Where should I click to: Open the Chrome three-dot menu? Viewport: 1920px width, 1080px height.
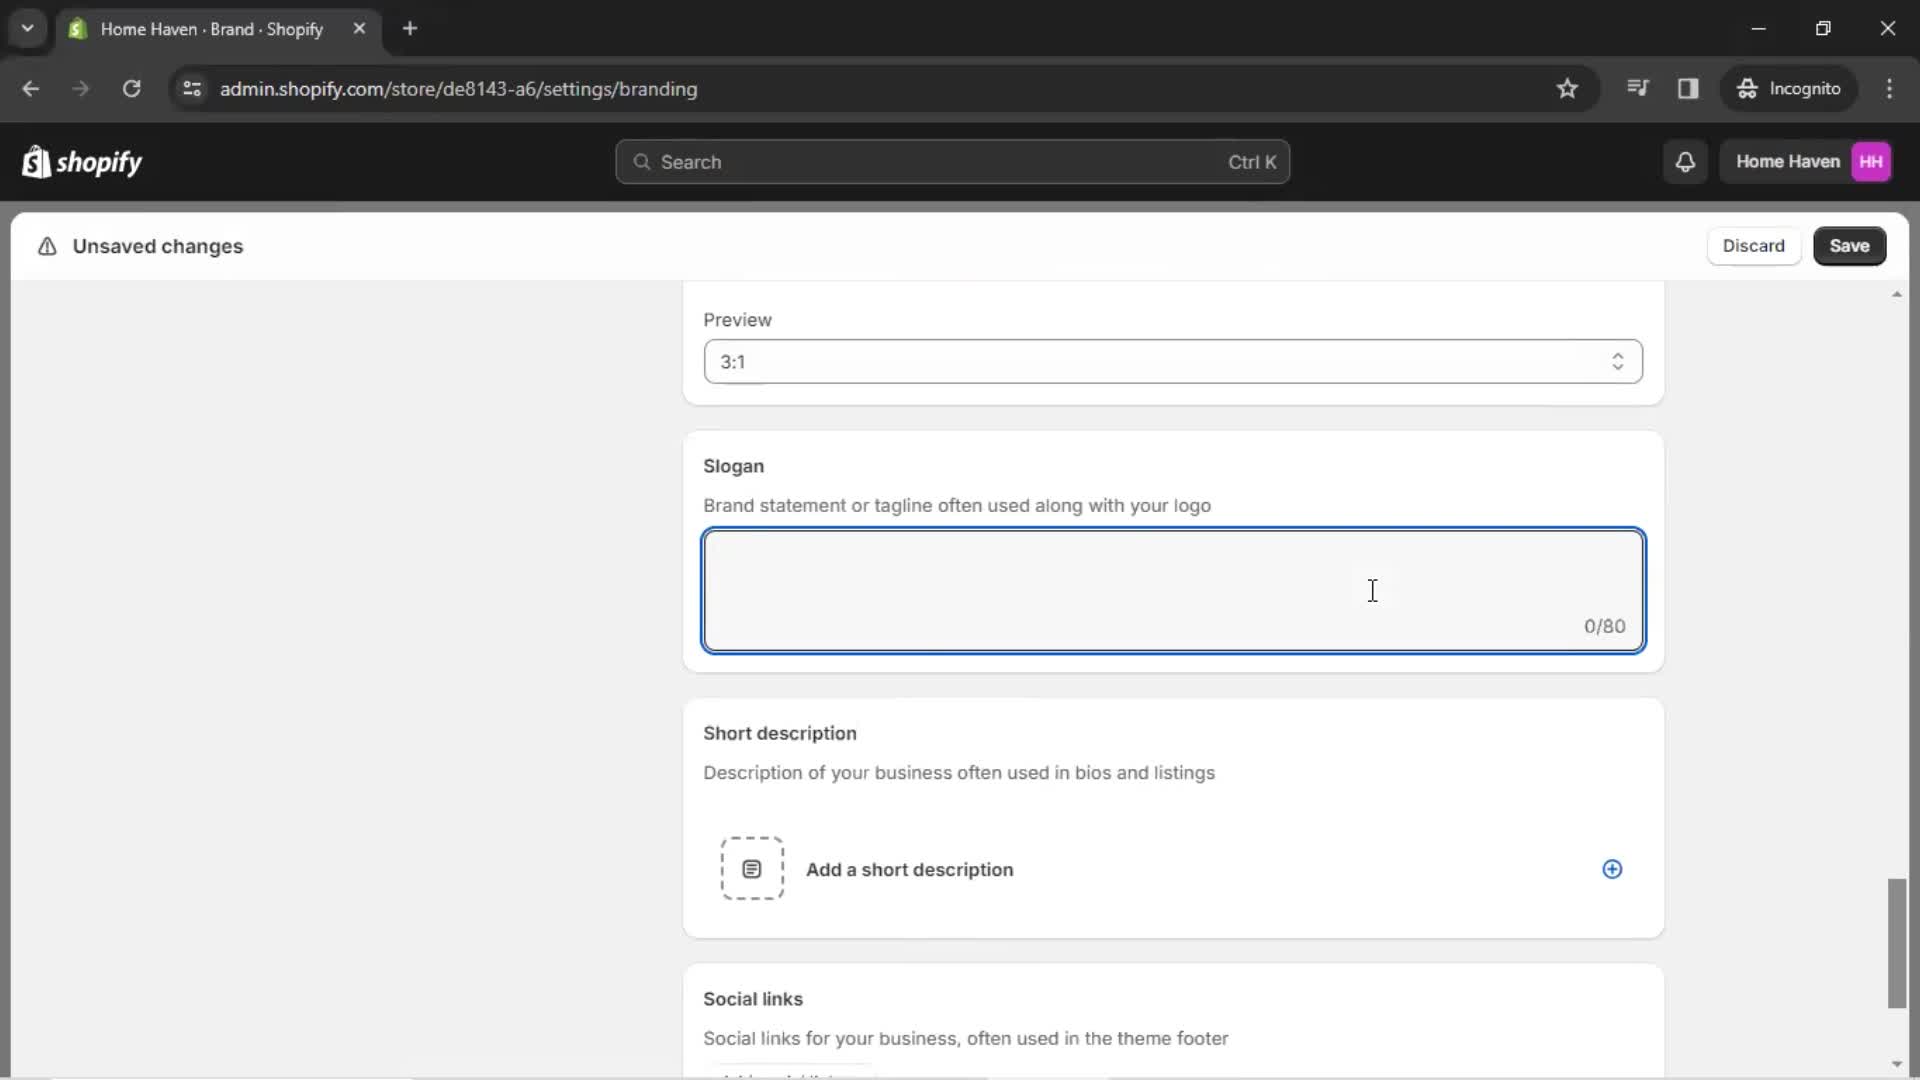pos(1889,89)
